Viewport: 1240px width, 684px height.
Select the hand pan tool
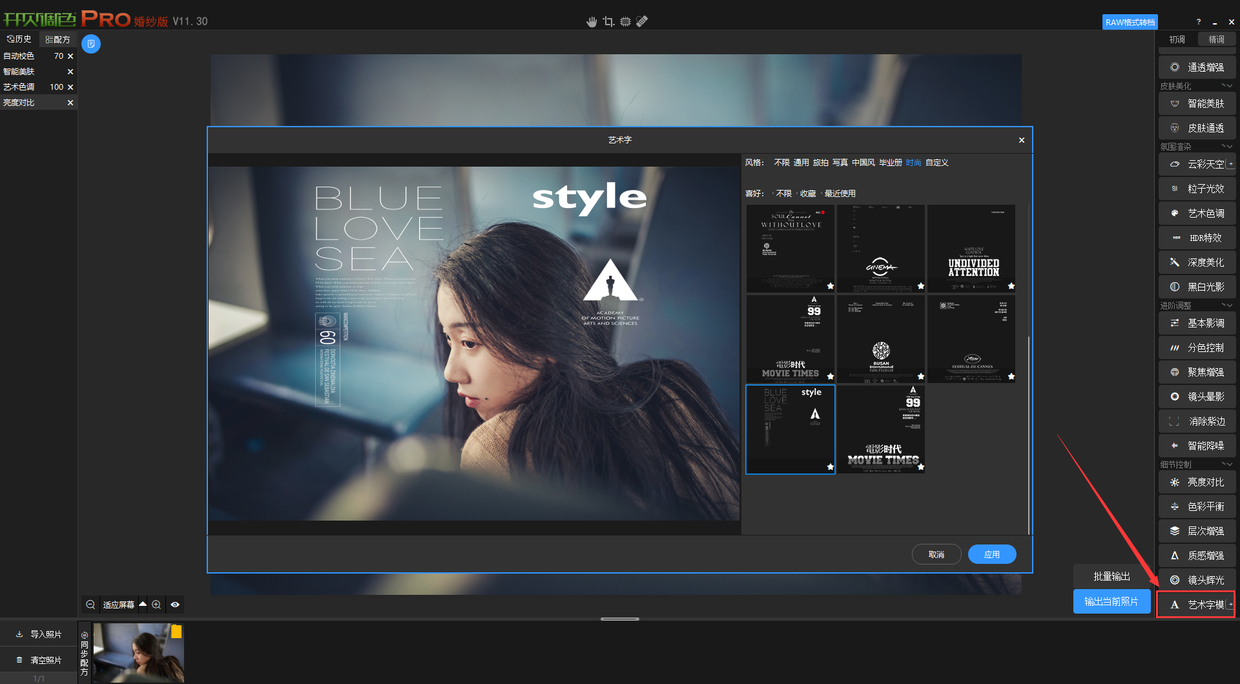(x=591, y=21)
